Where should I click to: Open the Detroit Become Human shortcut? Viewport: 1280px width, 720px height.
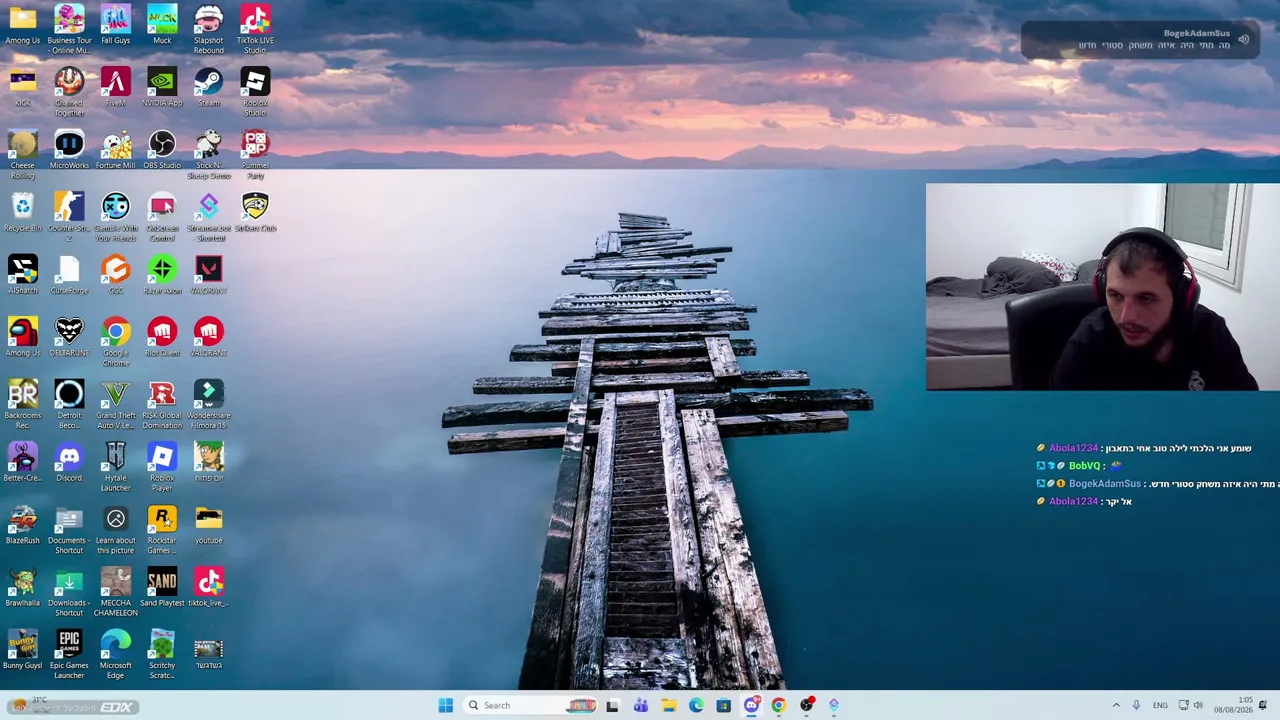coord(69,405)
